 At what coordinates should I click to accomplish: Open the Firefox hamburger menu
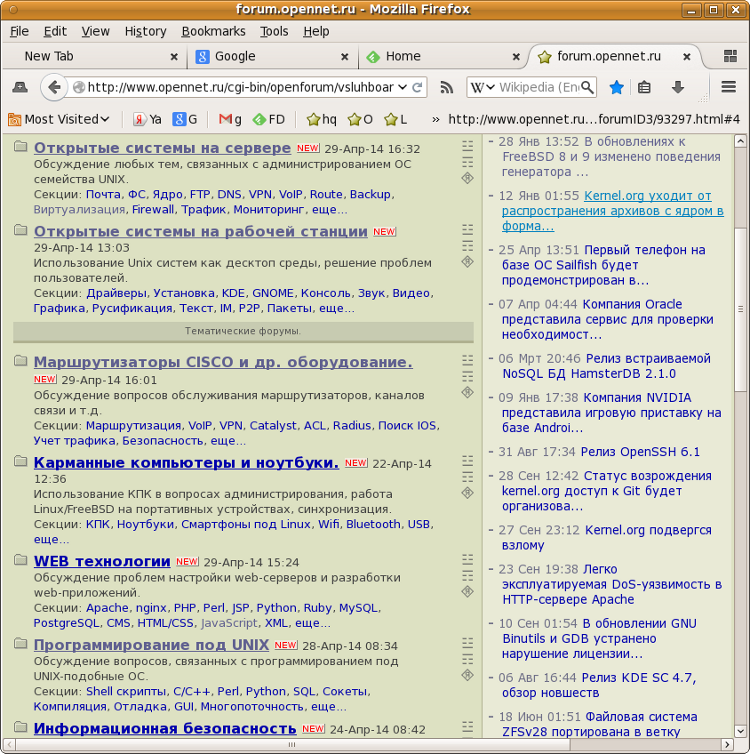729,88
